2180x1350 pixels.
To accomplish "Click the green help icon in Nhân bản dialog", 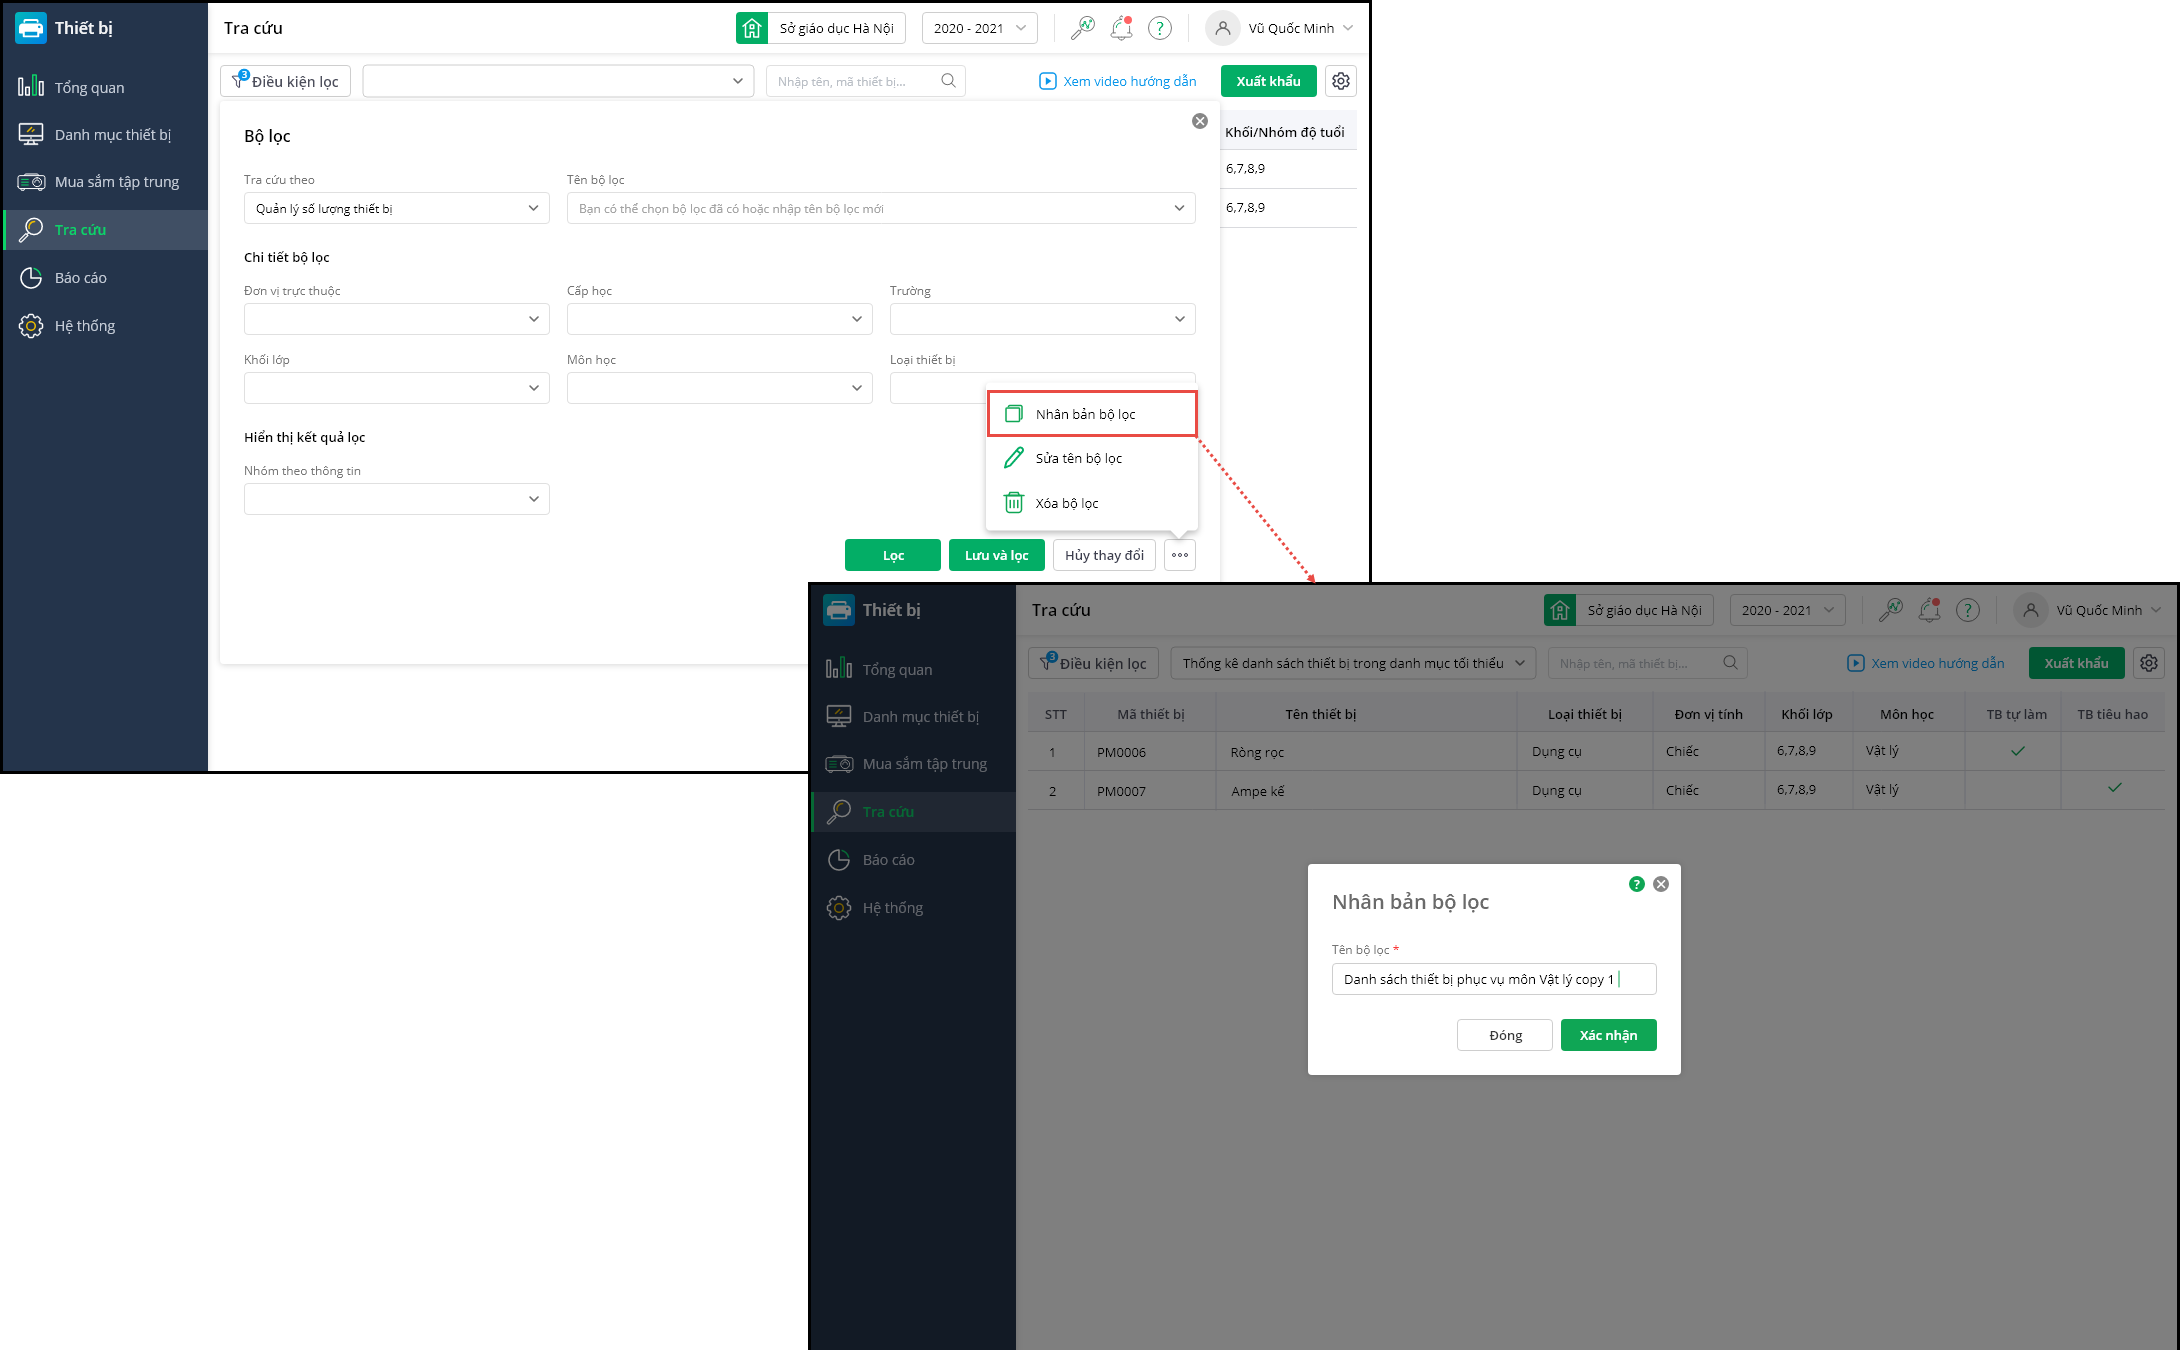I will [1636, 884].
